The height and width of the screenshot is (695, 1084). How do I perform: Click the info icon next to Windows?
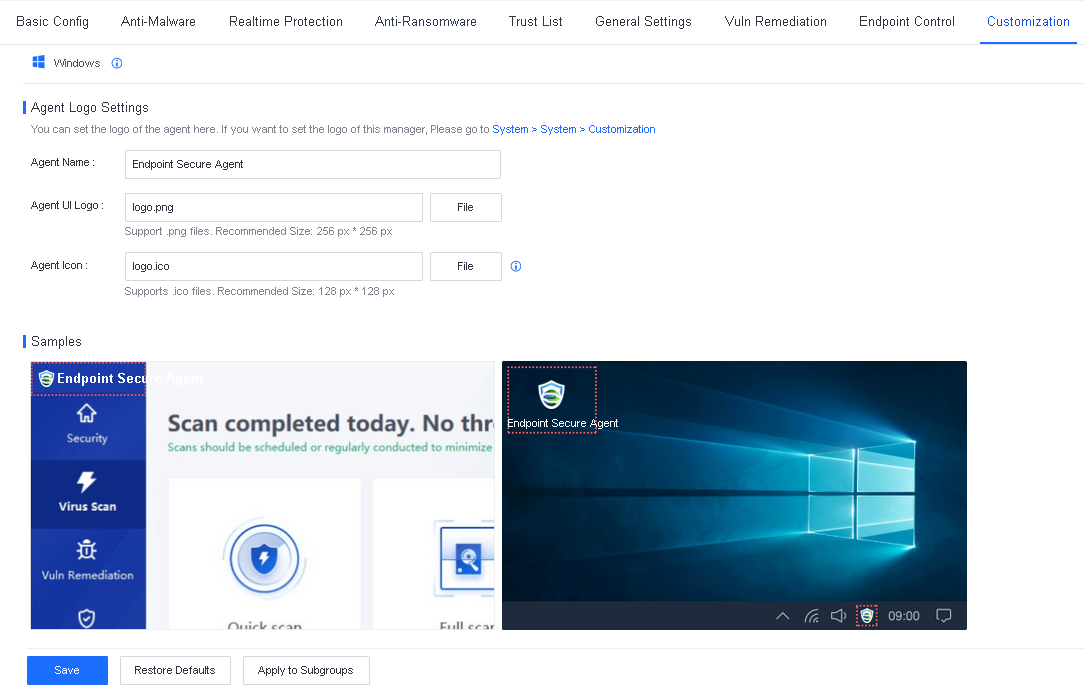(x=117, y=63)
